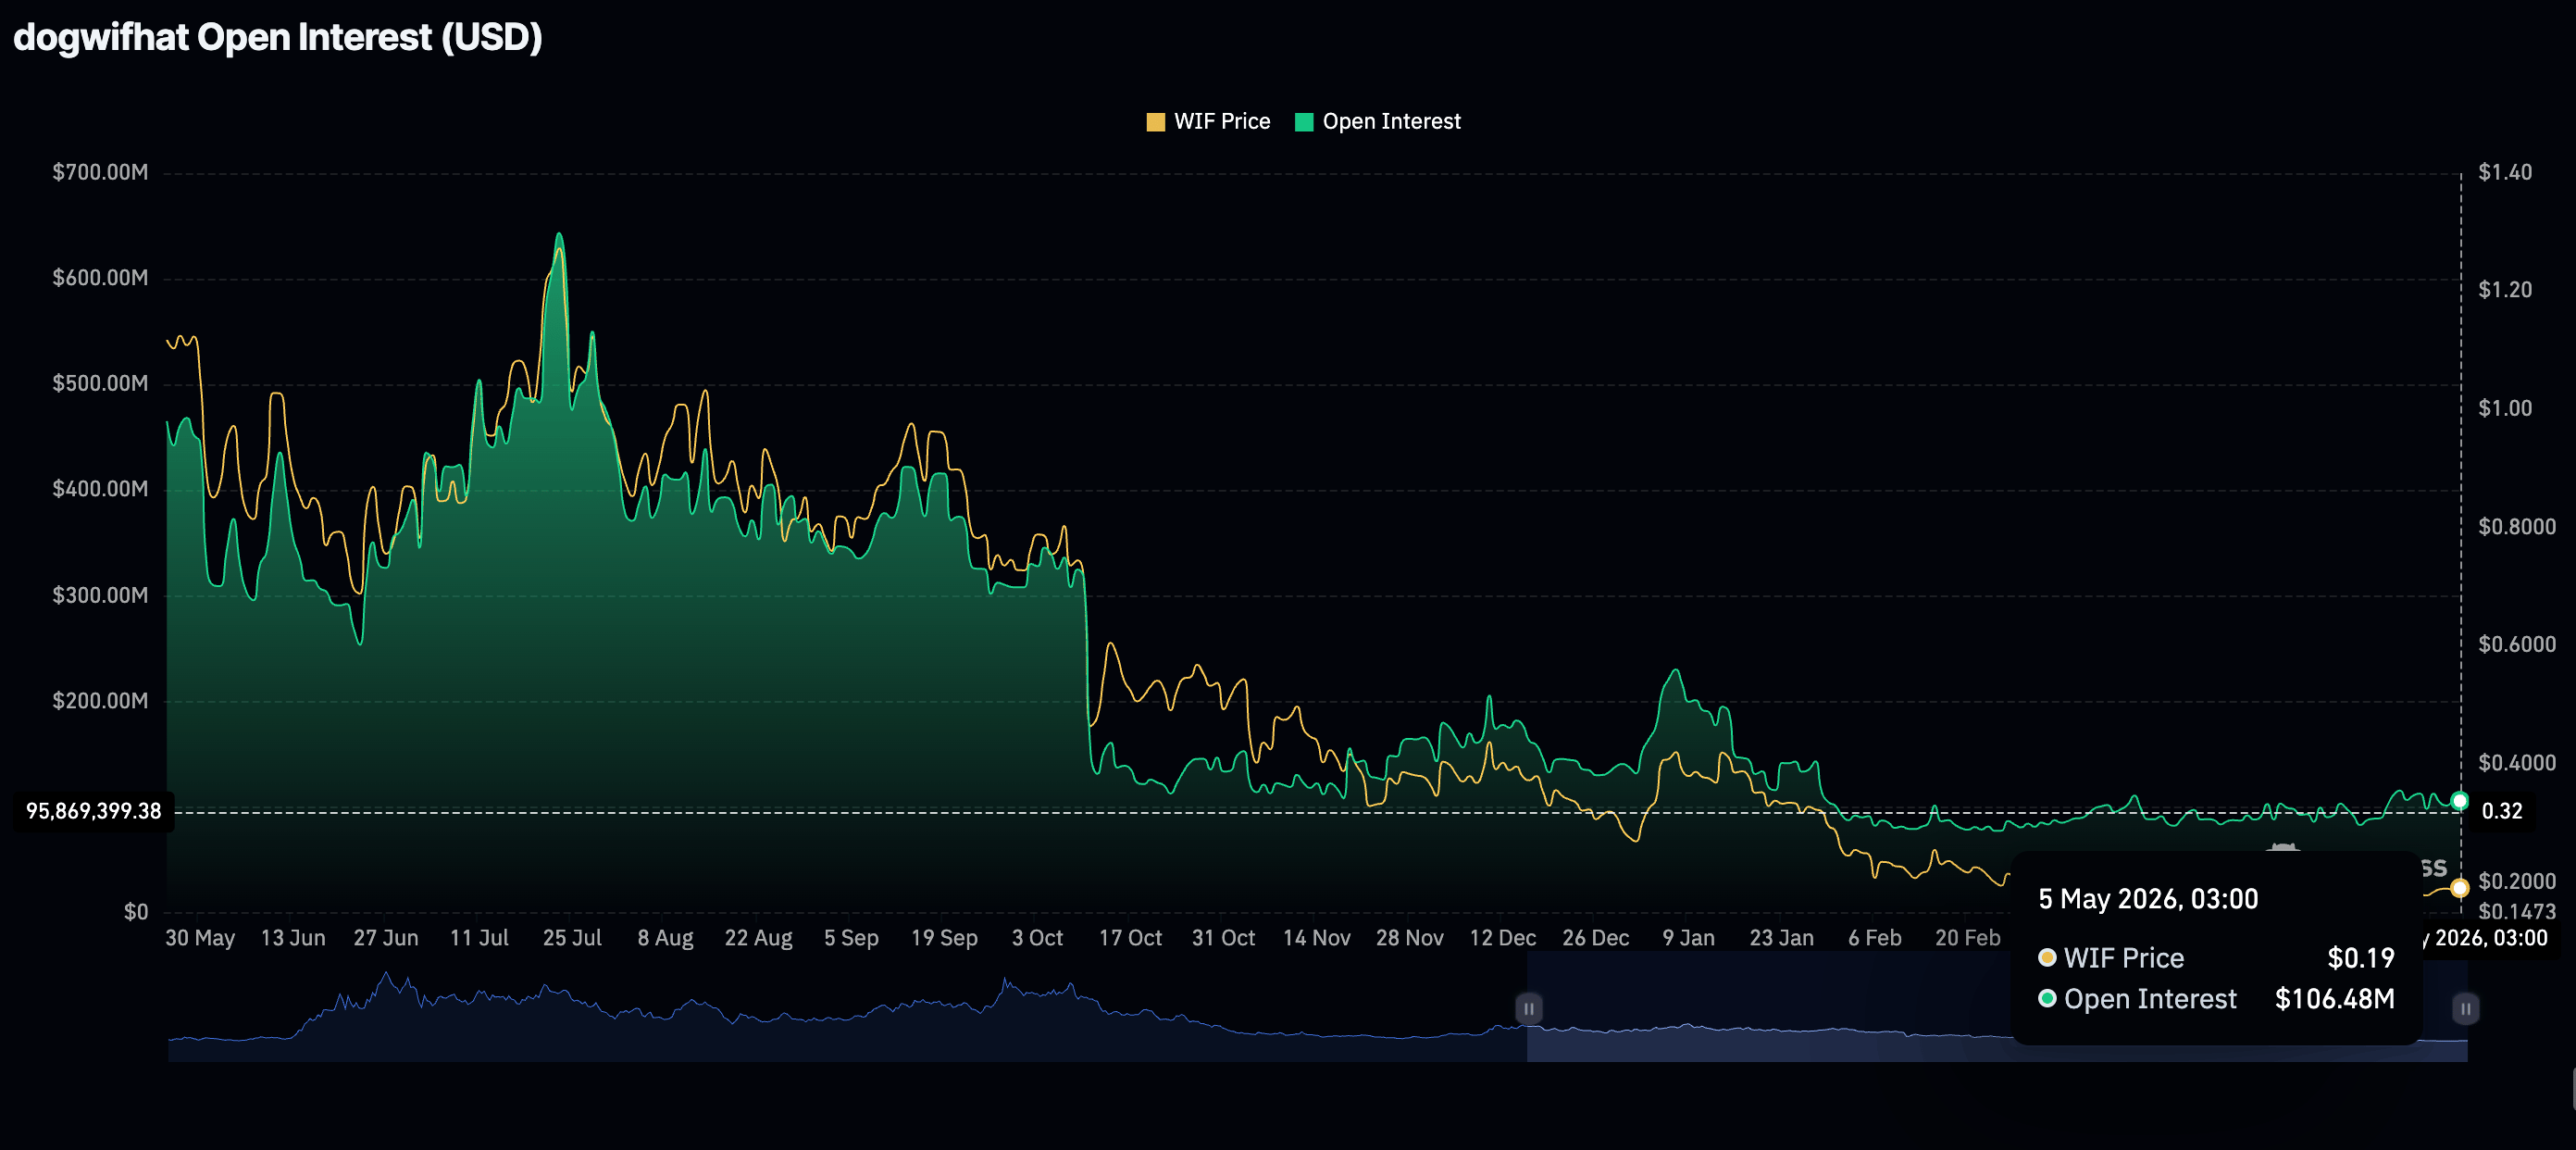Click the $0.6000 right axis label
Screen dimensions: 2576x1150
[2516, 644]
